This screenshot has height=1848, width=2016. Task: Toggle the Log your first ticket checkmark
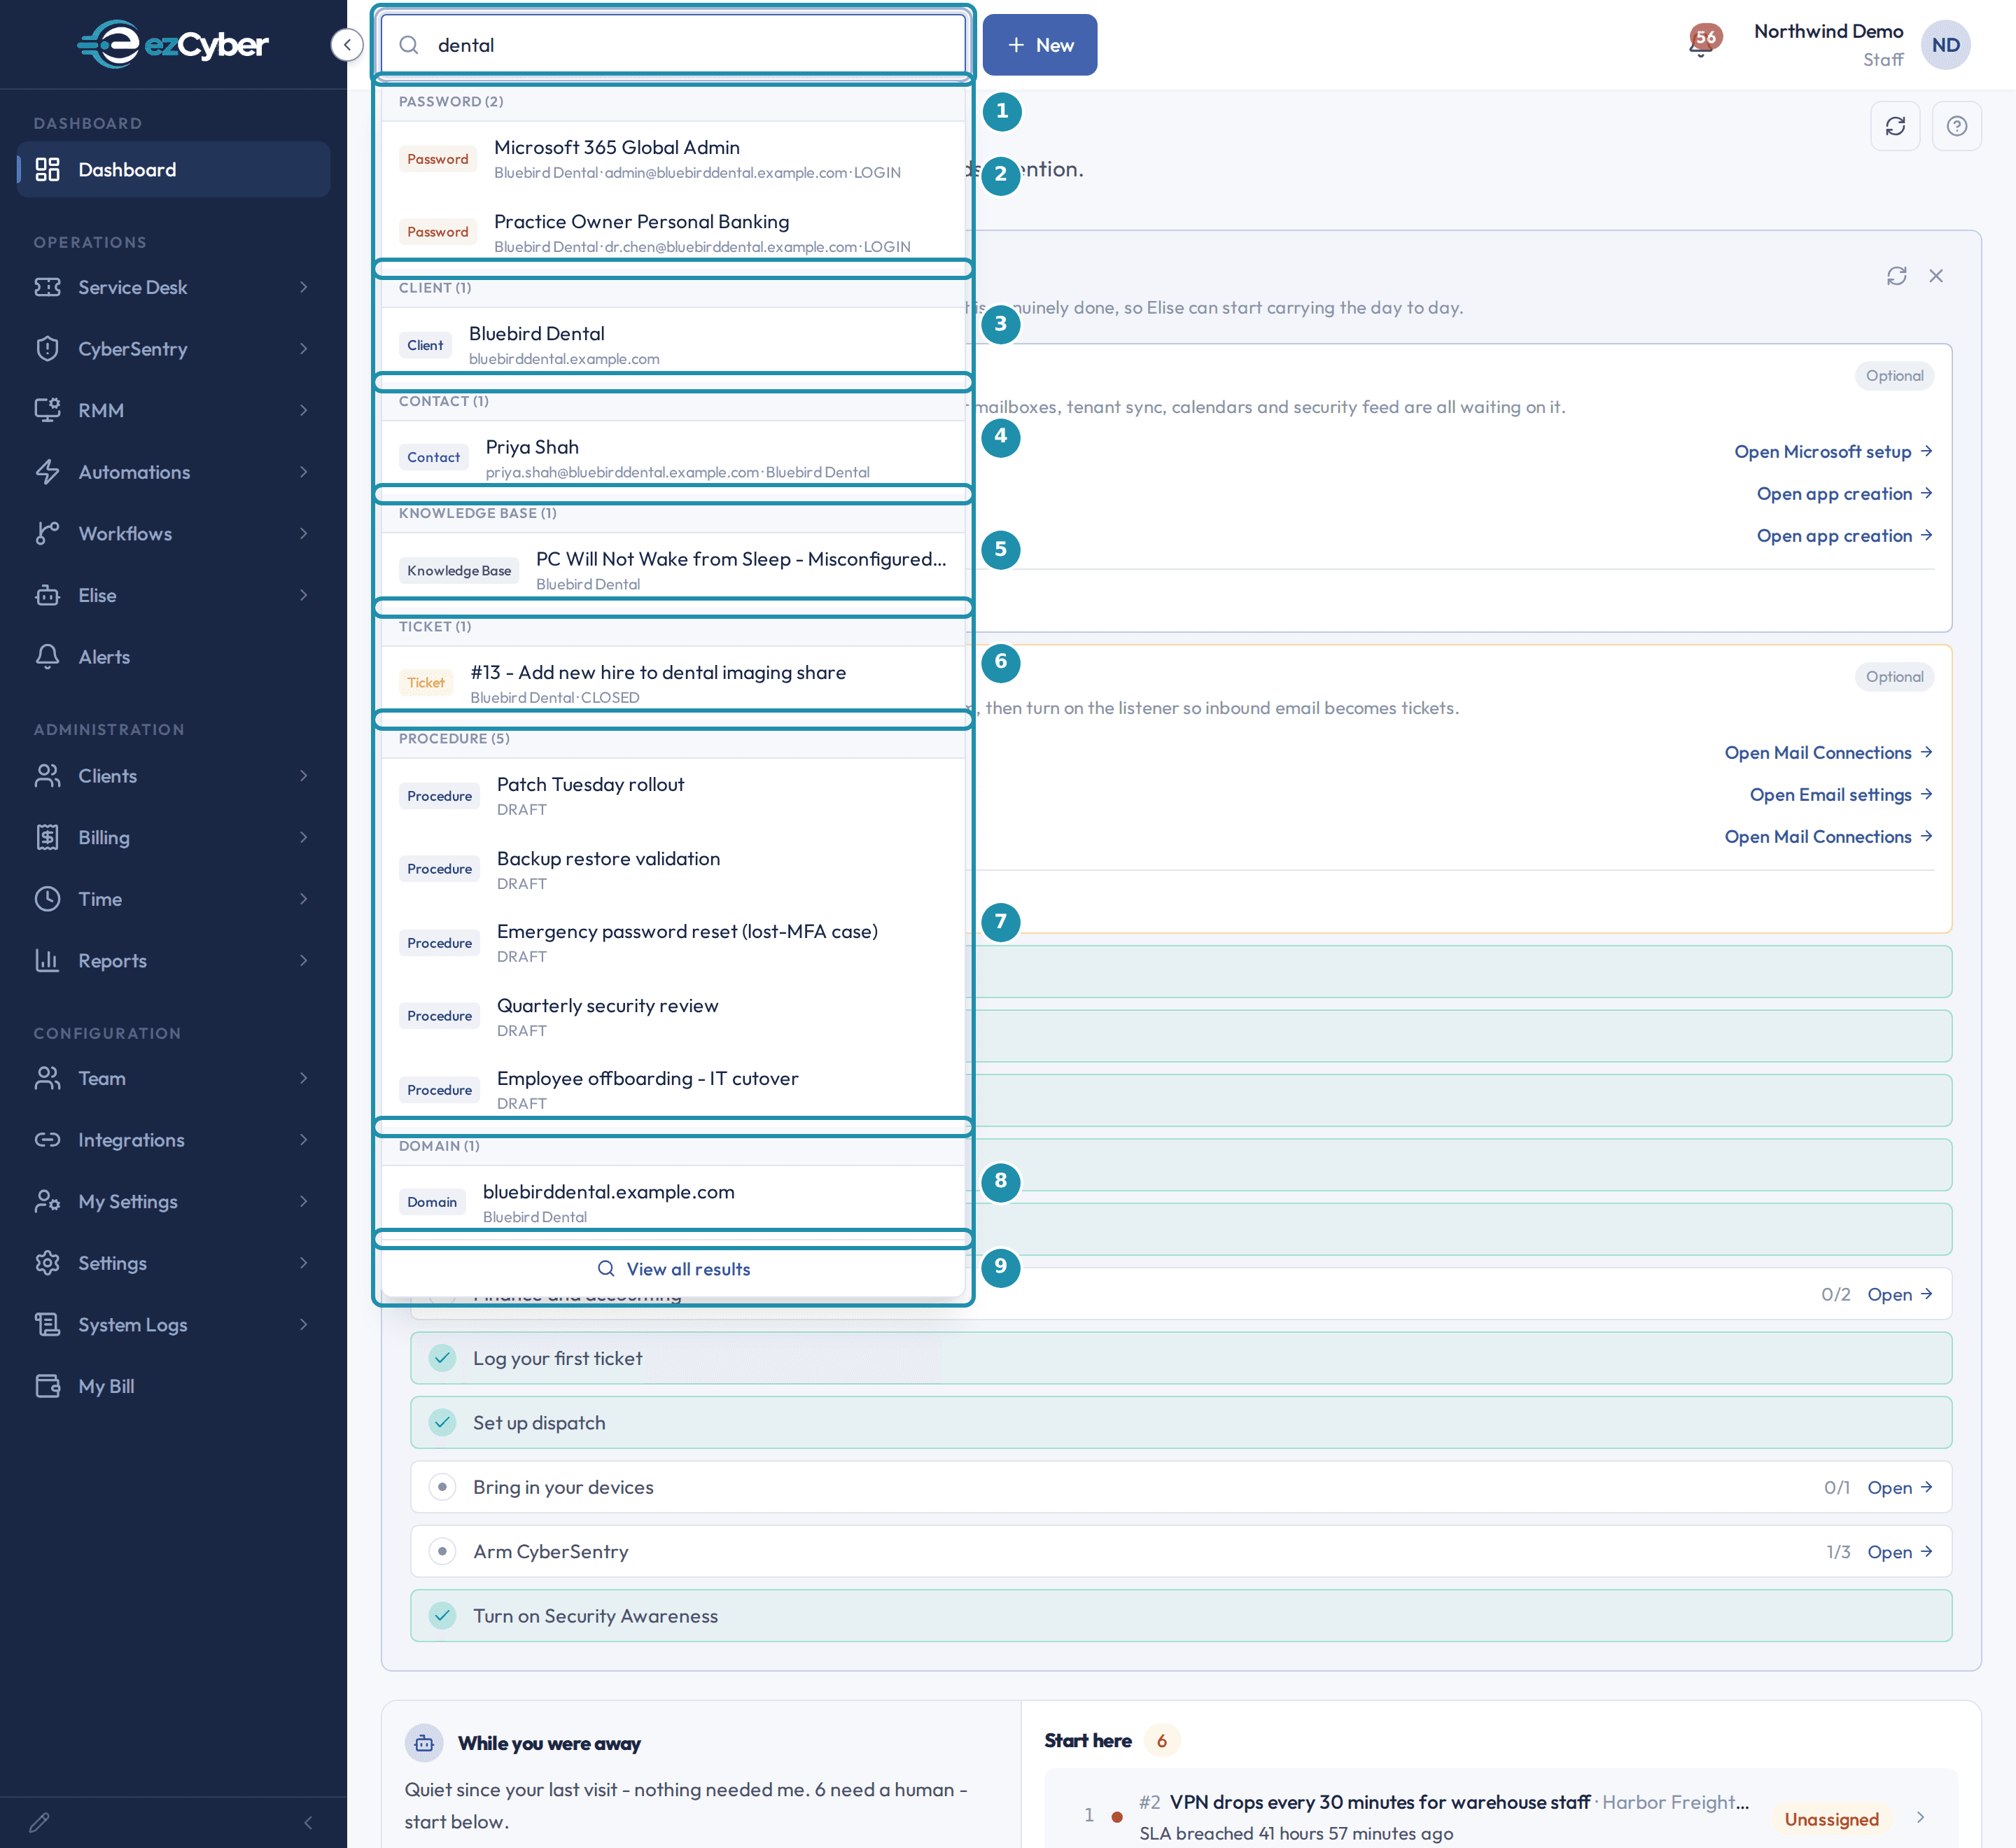click(x=442, y=1358)
